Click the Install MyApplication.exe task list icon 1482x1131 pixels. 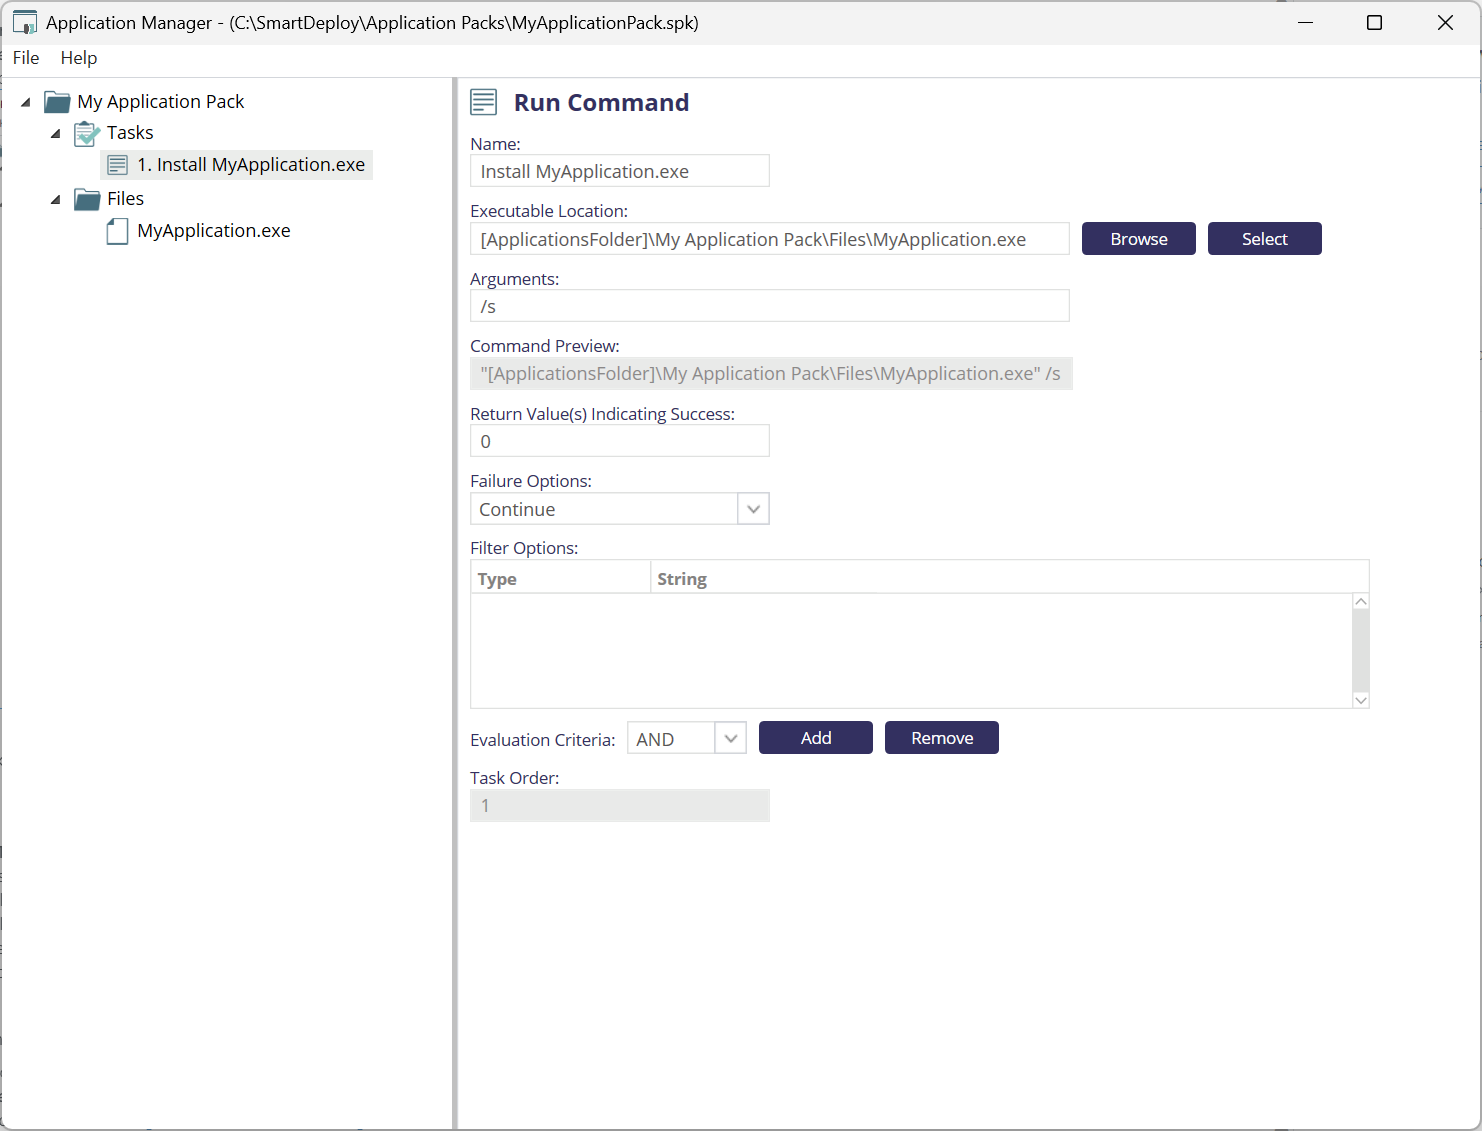coord(117,165)
